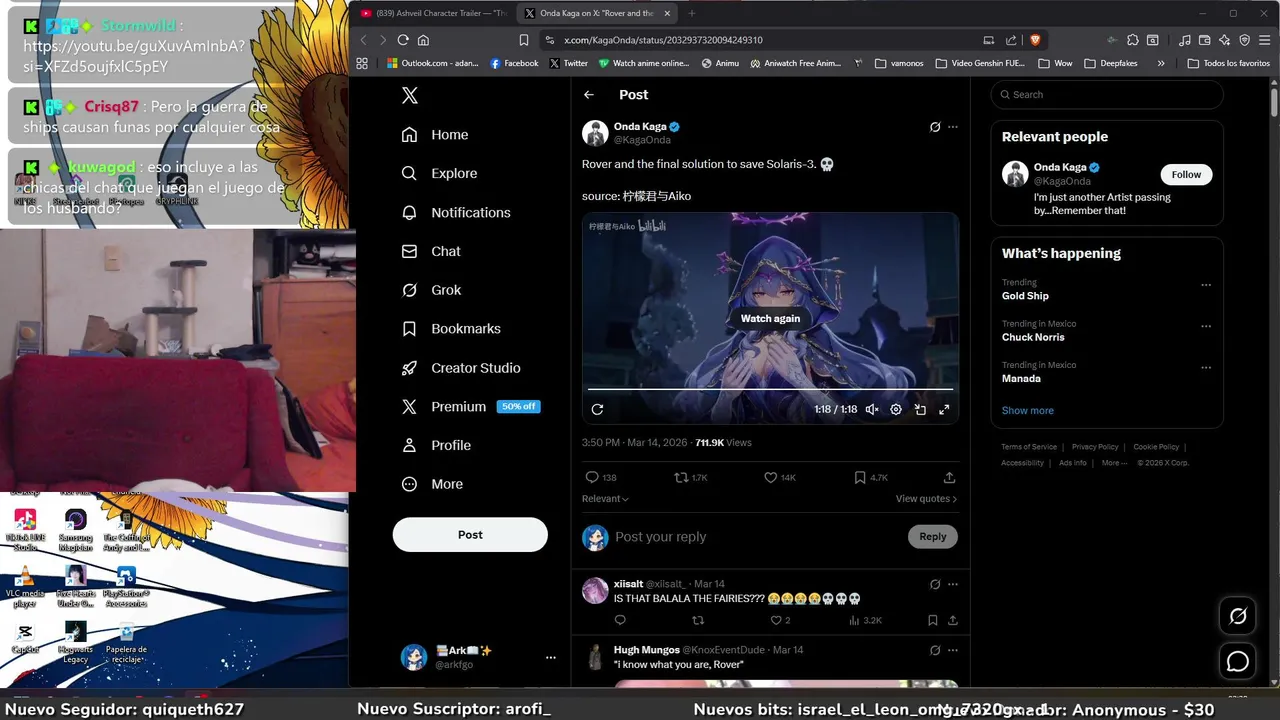
Task: Share xiisalt's reply
Action: pyautogui.click(x=953, y=621)
